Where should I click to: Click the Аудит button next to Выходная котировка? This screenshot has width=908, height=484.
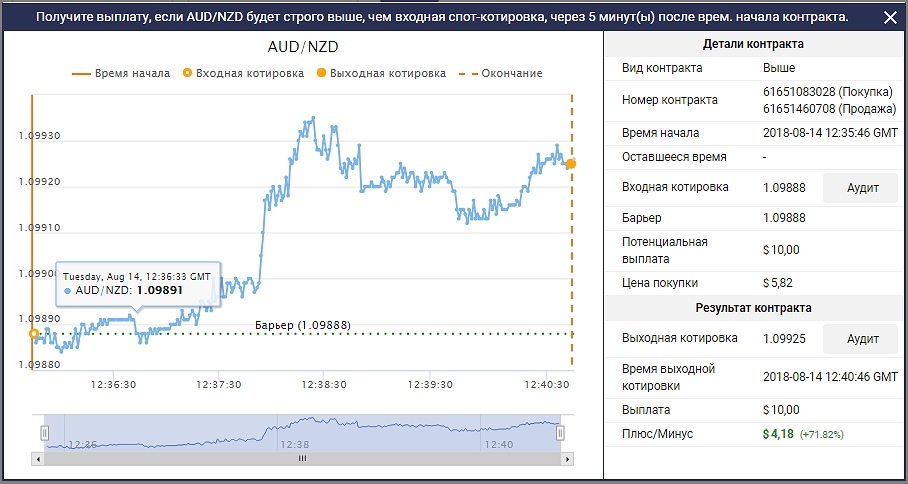[x=863, y=339]
